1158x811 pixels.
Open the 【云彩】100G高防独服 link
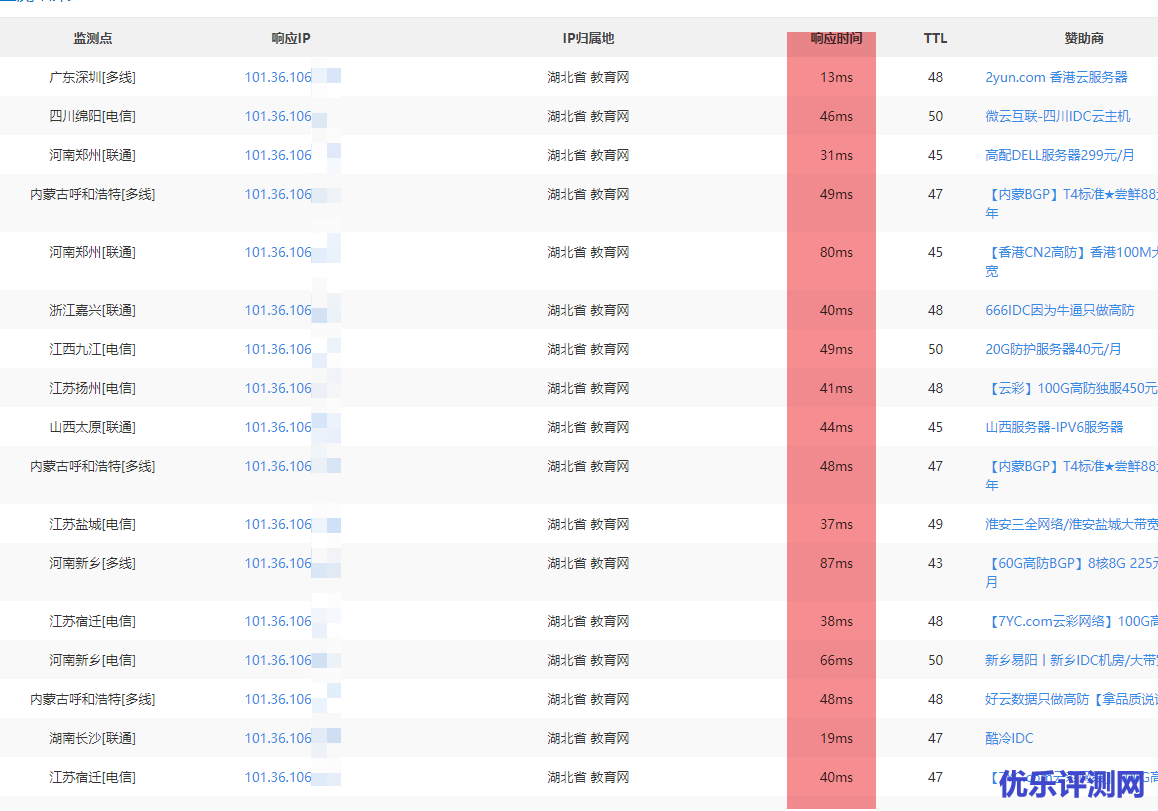coord(1070,388)
